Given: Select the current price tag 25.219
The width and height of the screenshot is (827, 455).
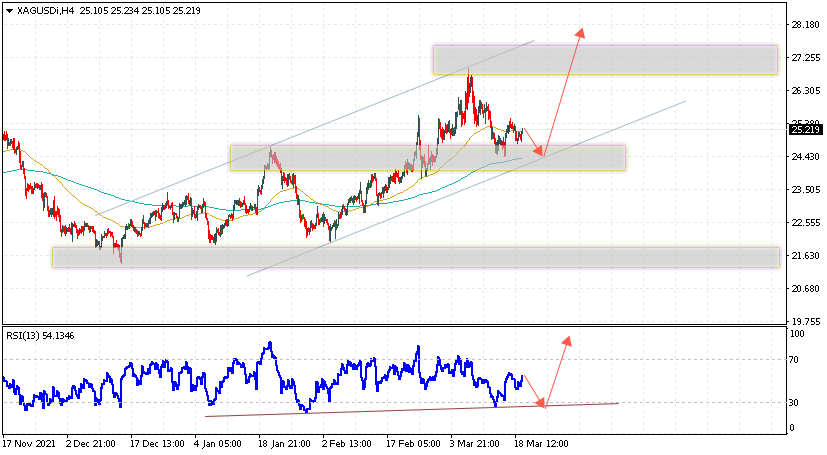Looking at the screenshot, I should point(805,130).
